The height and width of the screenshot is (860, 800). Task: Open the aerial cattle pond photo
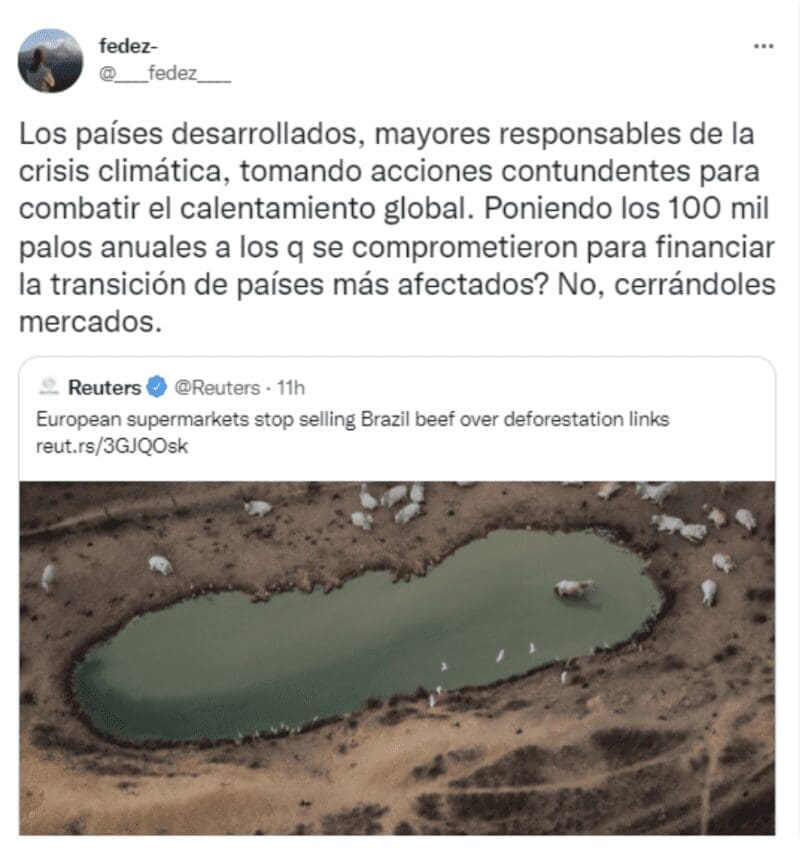click(397, 658)
